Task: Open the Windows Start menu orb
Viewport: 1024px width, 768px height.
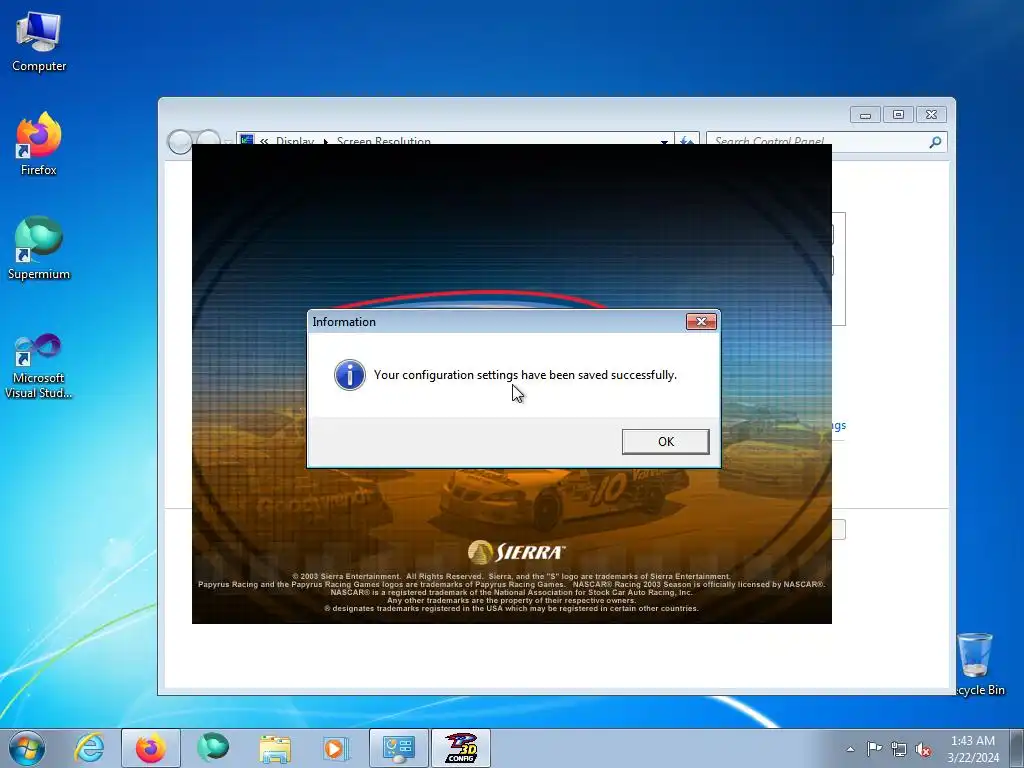Action: 27,748
